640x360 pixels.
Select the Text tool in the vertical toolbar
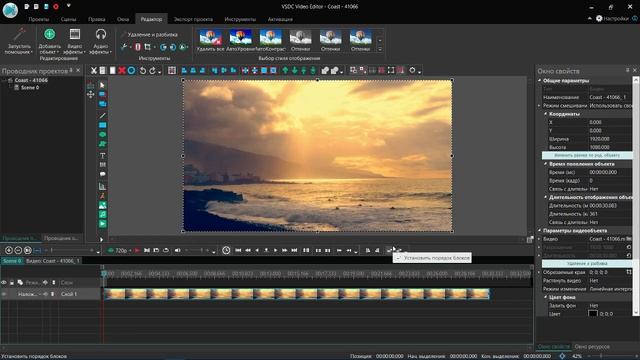(102, 156)
